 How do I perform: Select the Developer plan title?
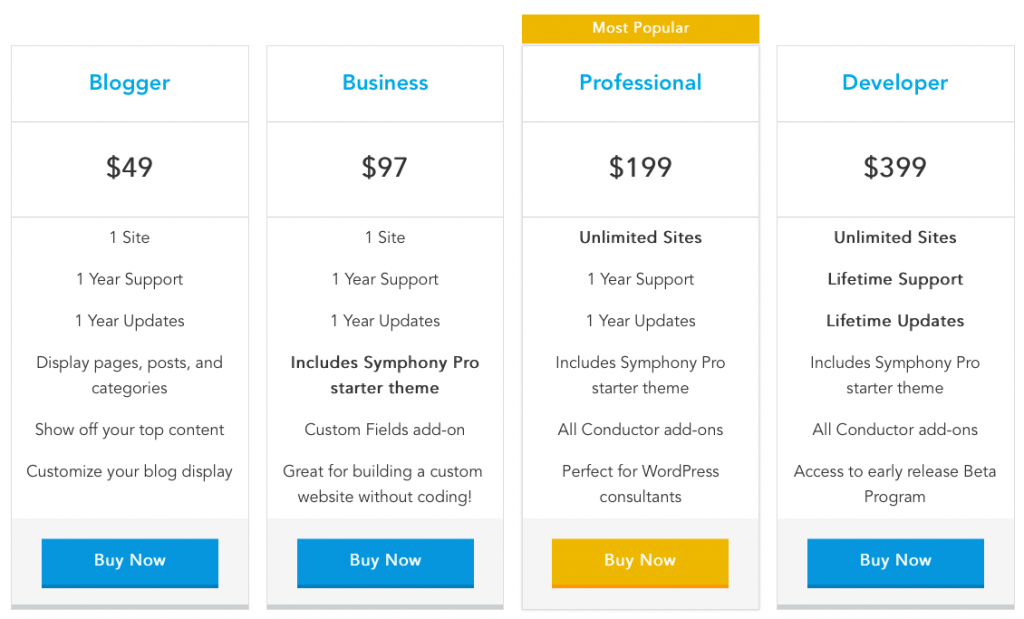click(x=895, y=83)
